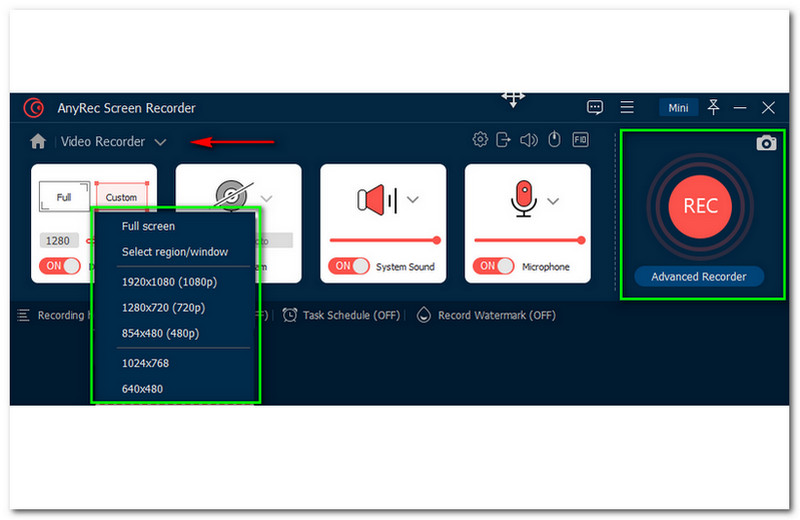800x520 pixels.
Task: Open the feedback chat bubble icon
Action: 595,107
